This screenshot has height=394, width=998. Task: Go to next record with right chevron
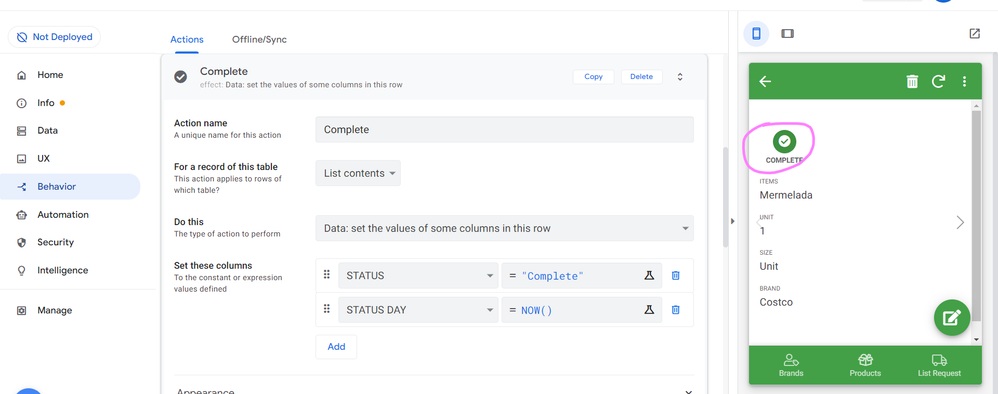point(960,222)
